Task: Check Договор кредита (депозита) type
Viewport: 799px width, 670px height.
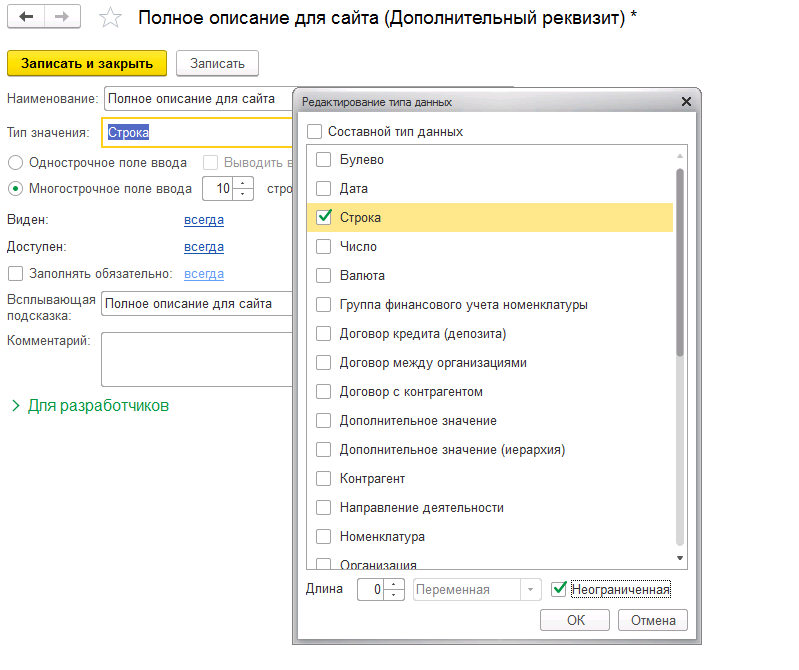Action: [324, 334]
